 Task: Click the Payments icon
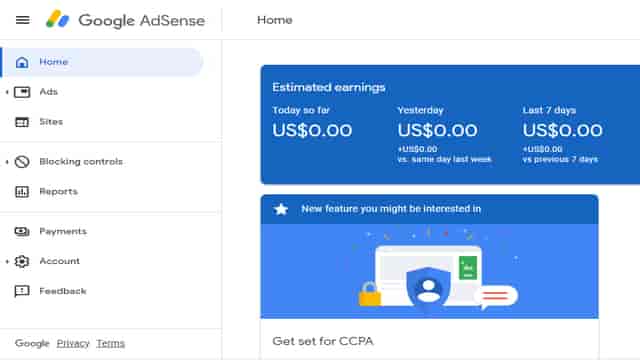click(x=22, y=231)
